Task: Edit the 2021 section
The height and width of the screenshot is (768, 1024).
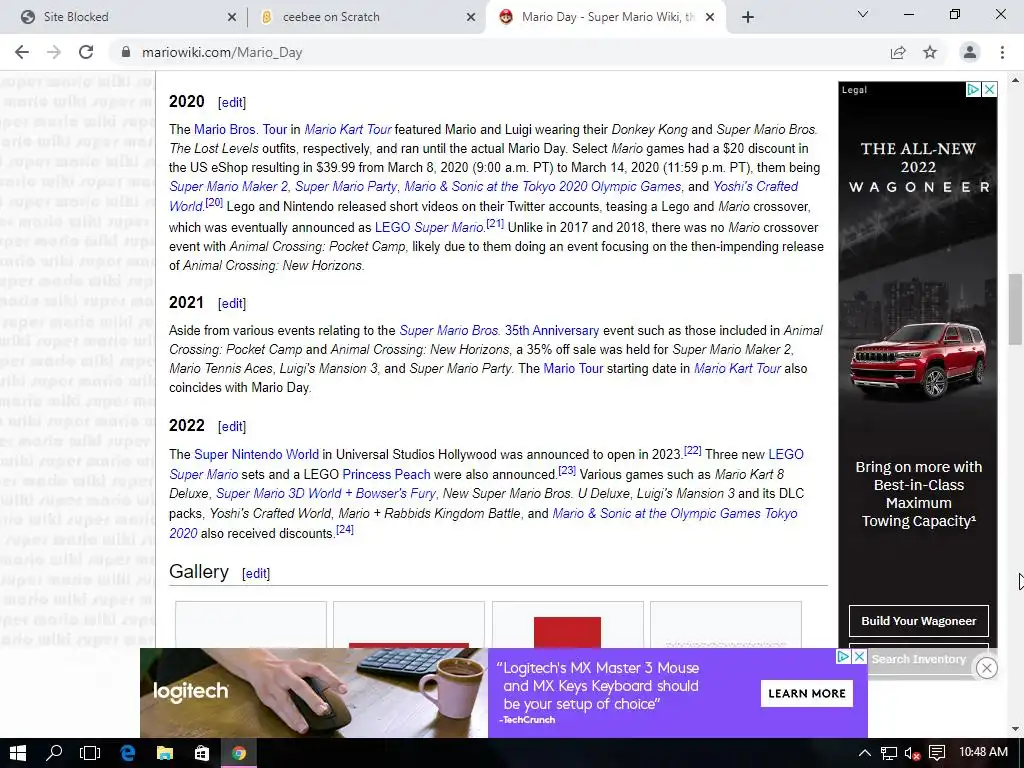Action: coord(232,304)
